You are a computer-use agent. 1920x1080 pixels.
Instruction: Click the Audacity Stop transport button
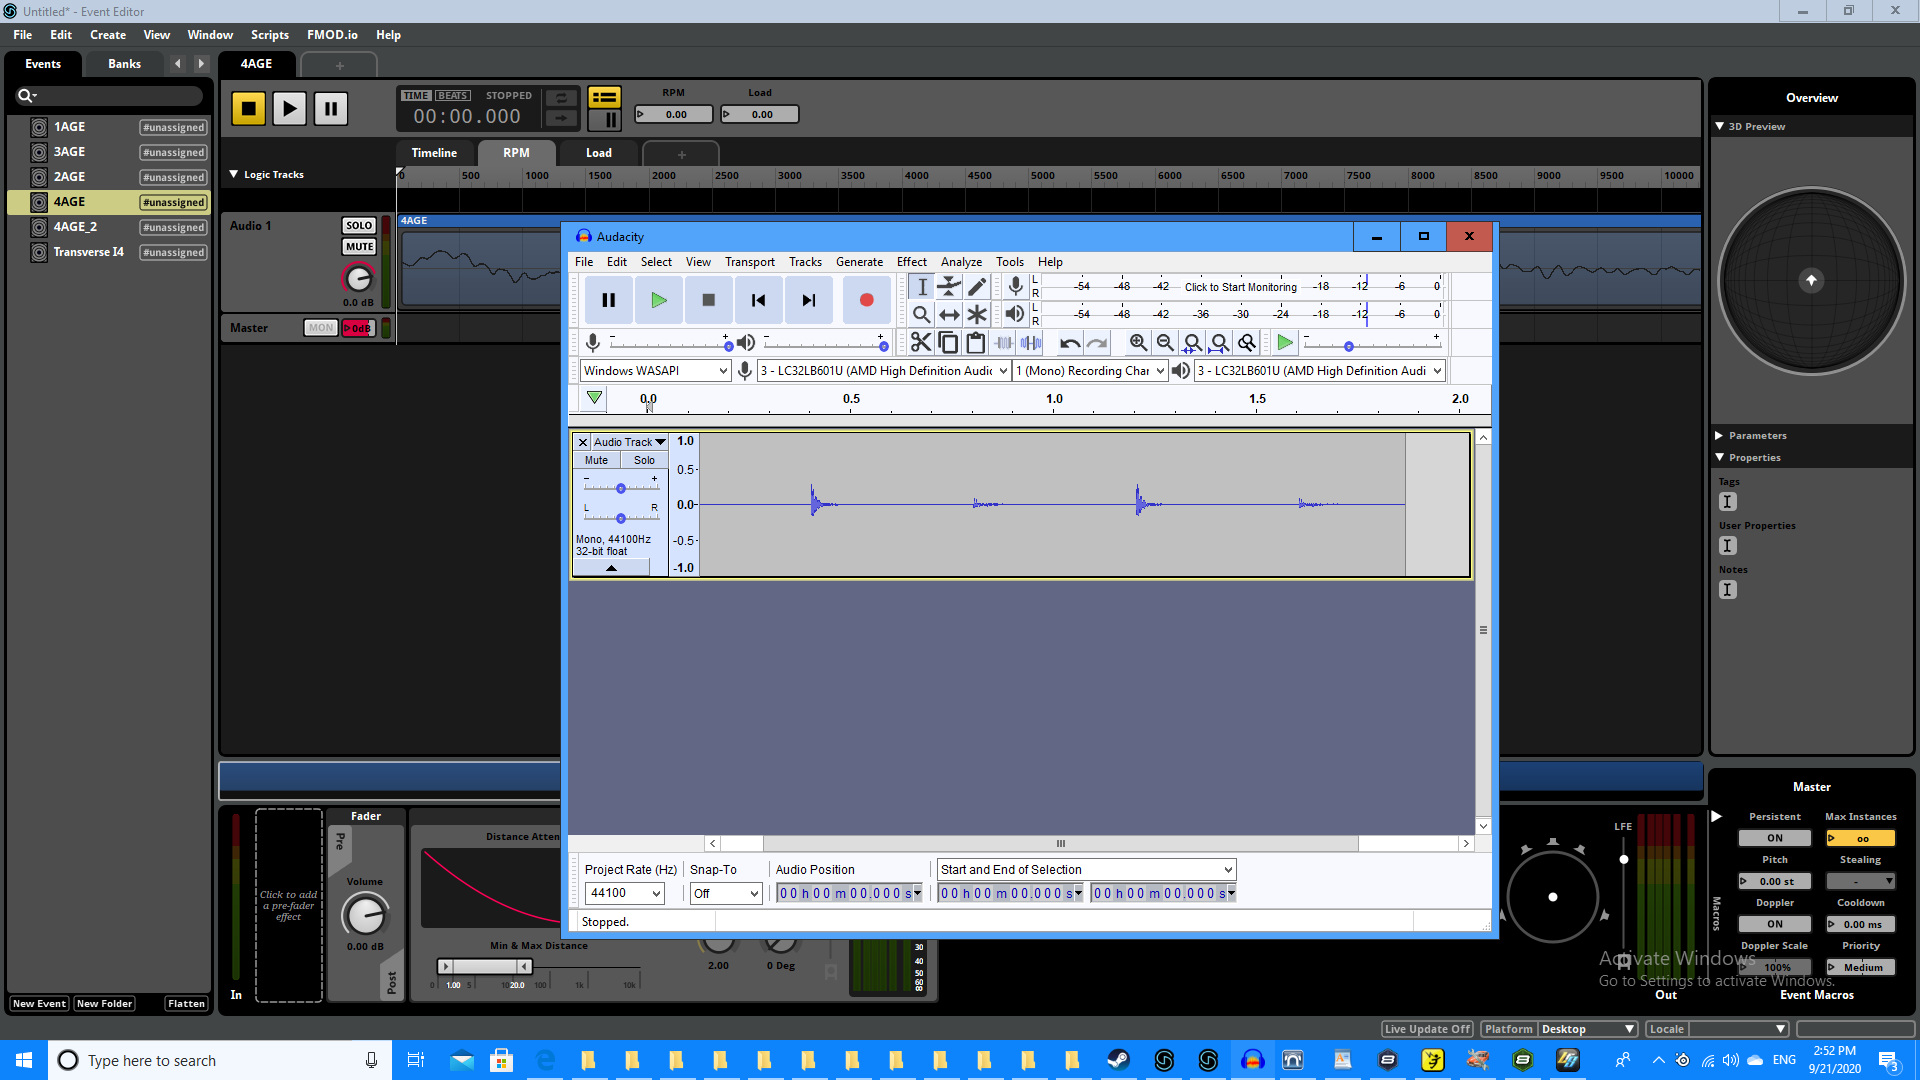click(708, 300)
